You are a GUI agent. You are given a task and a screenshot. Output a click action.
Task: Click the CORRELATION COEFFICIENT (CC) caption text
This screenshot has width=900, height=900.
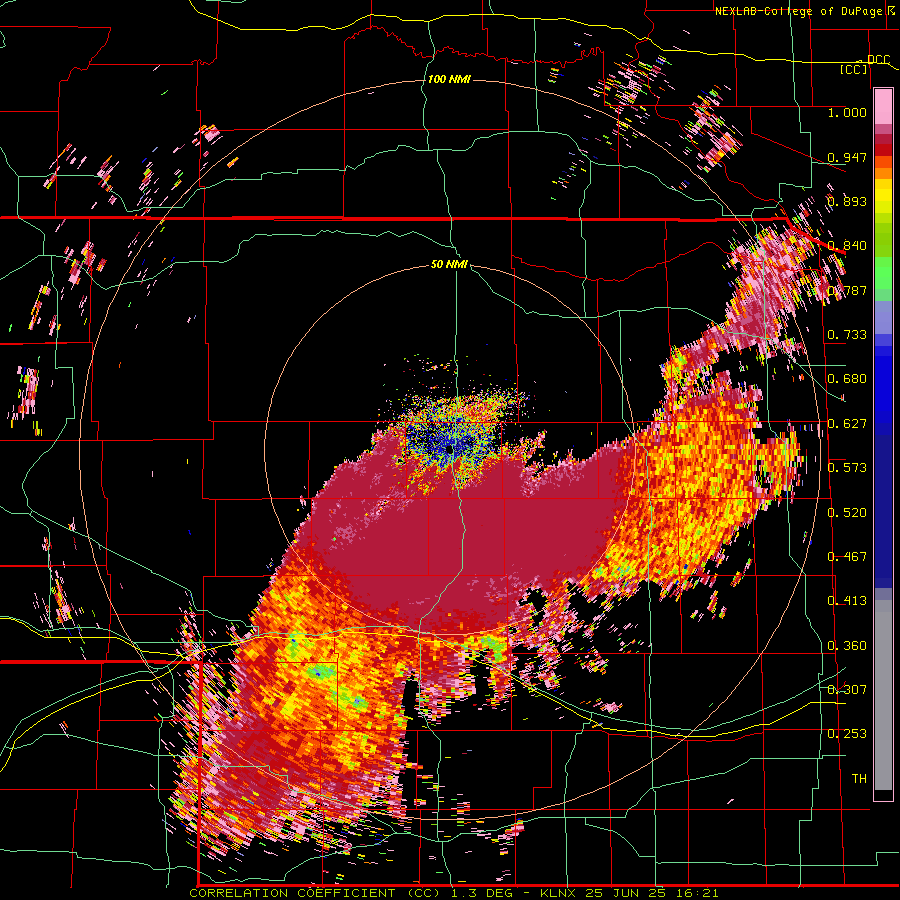click(x=315, y=893)
